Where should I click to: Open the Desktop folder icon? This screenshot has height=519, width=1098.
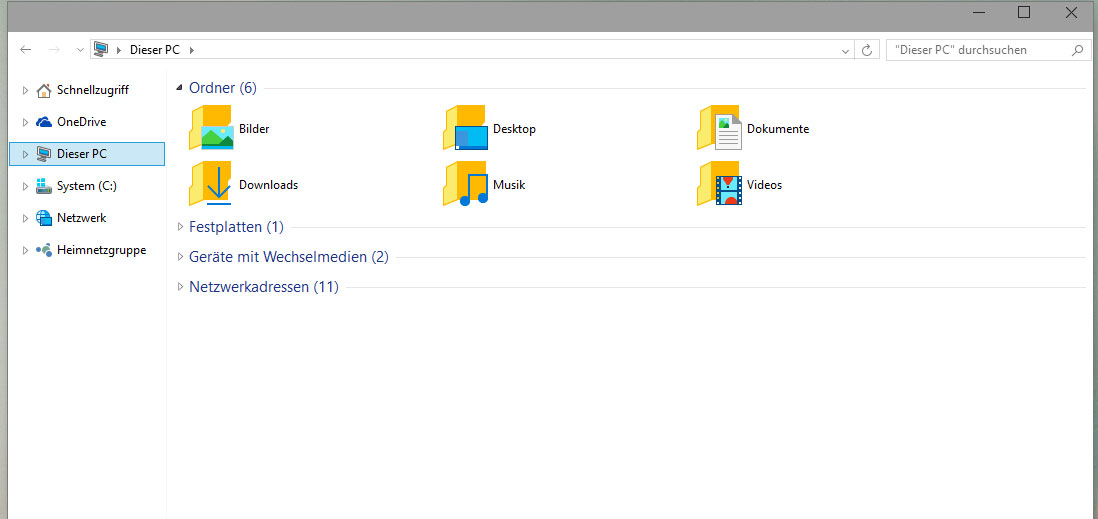coord(465,127)
